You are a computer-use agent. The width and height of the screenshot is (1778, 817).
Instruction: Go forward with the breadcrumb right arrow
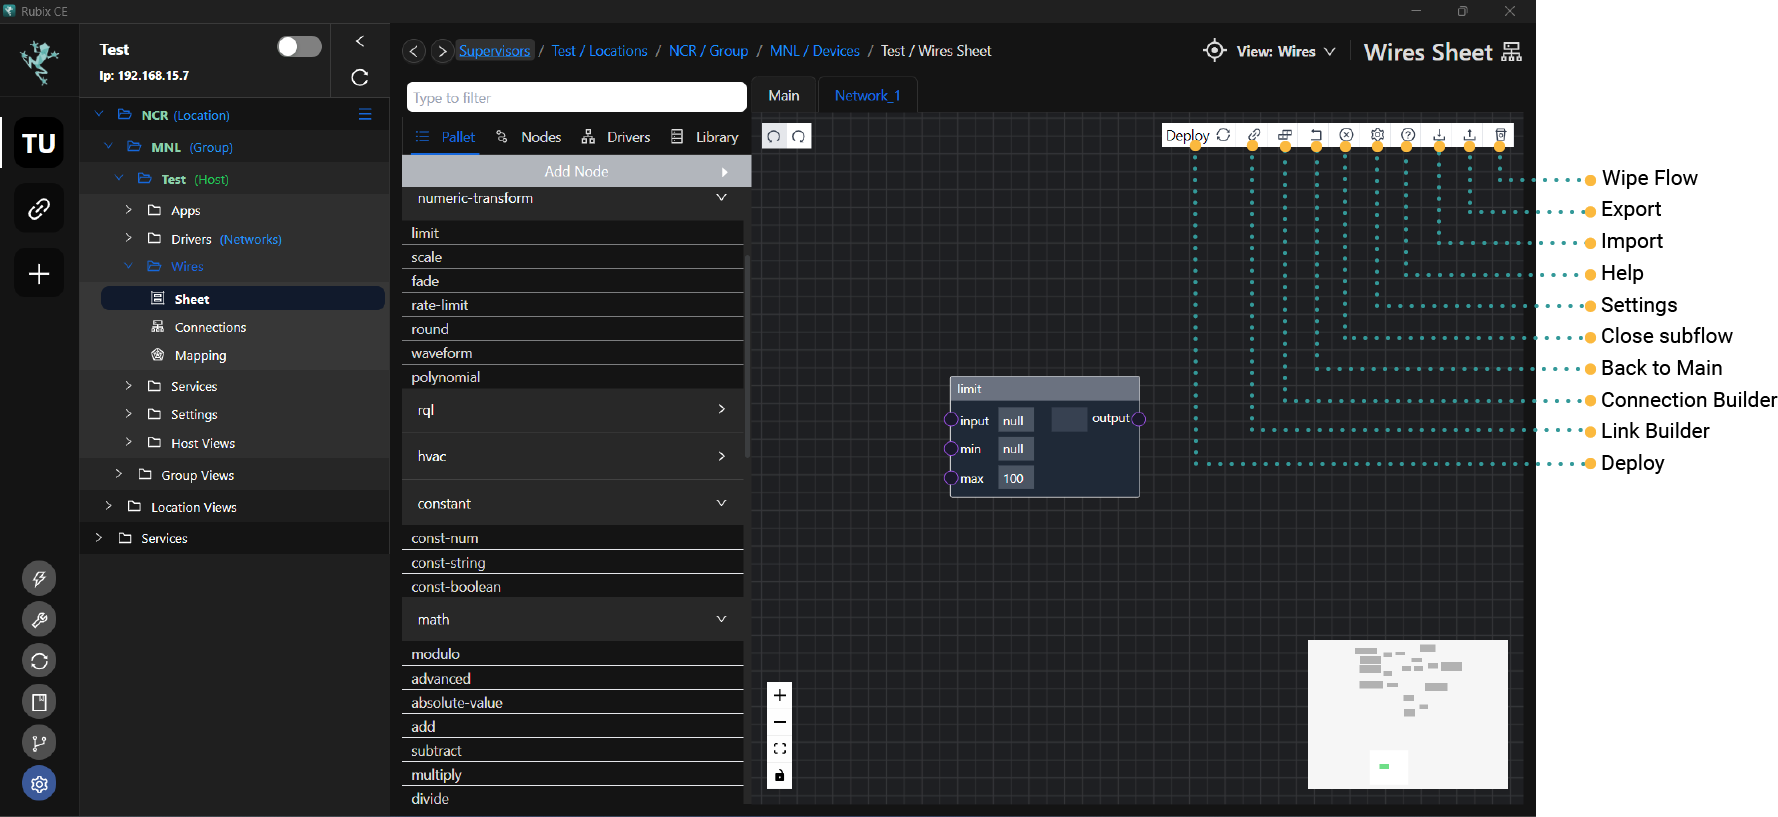(x=442, y=51)
